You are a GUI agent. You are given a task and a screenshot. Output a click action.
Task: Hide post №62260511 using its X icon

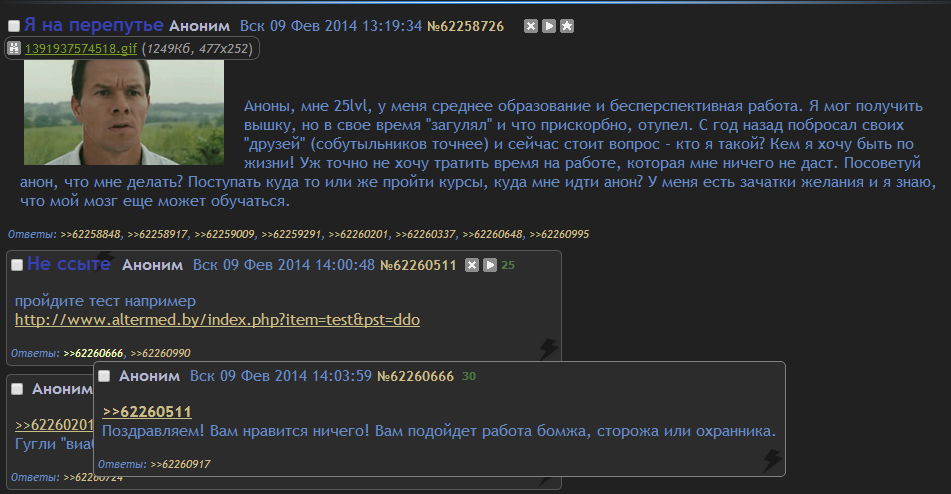[x=472, y=265]
